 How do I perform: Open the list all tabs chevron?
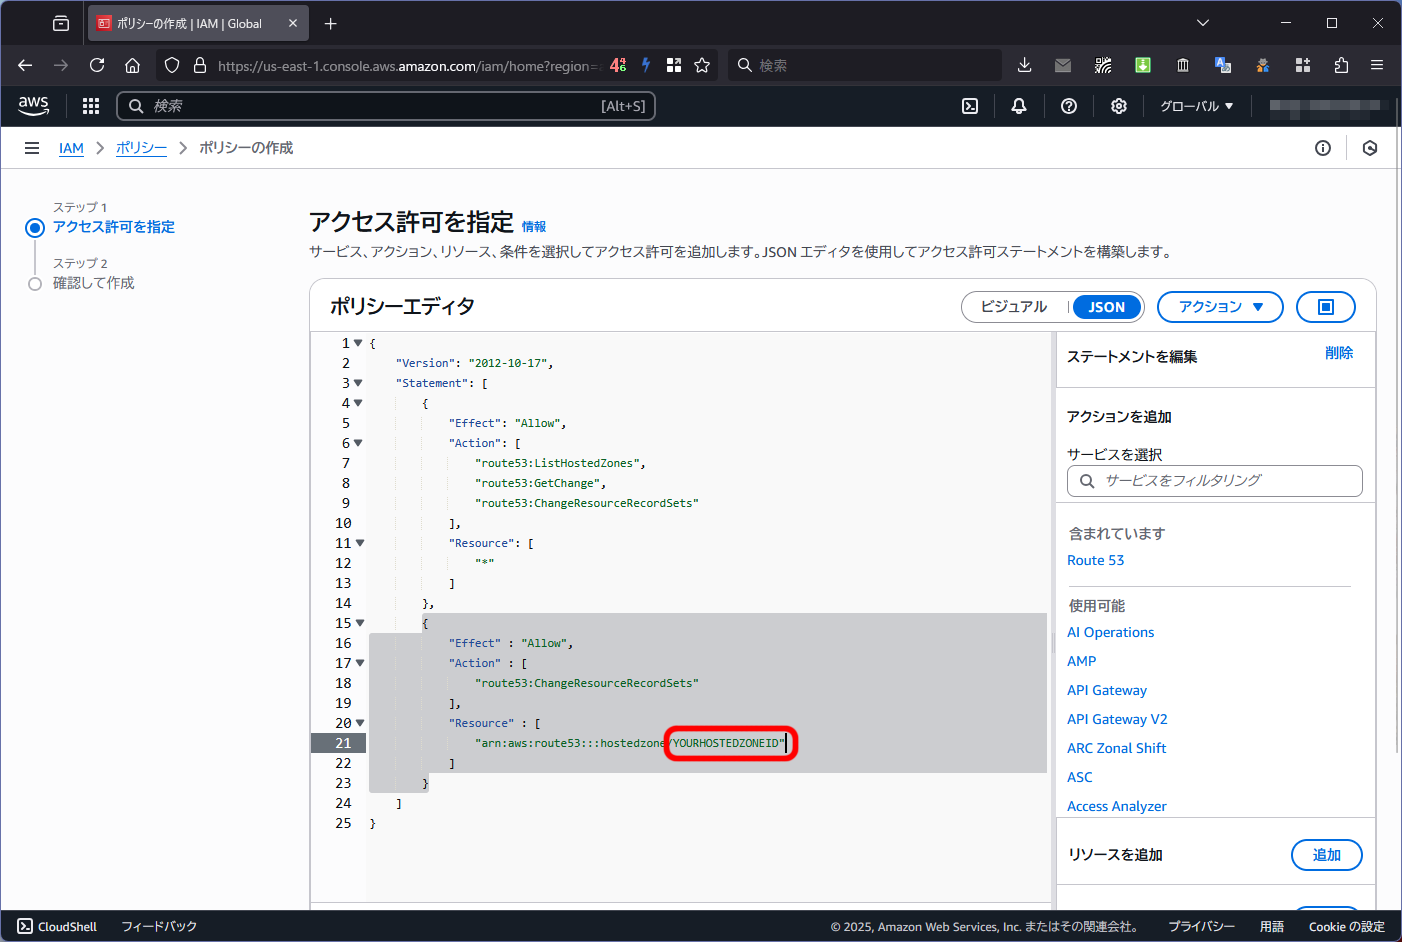click(x=1203, y=23)
